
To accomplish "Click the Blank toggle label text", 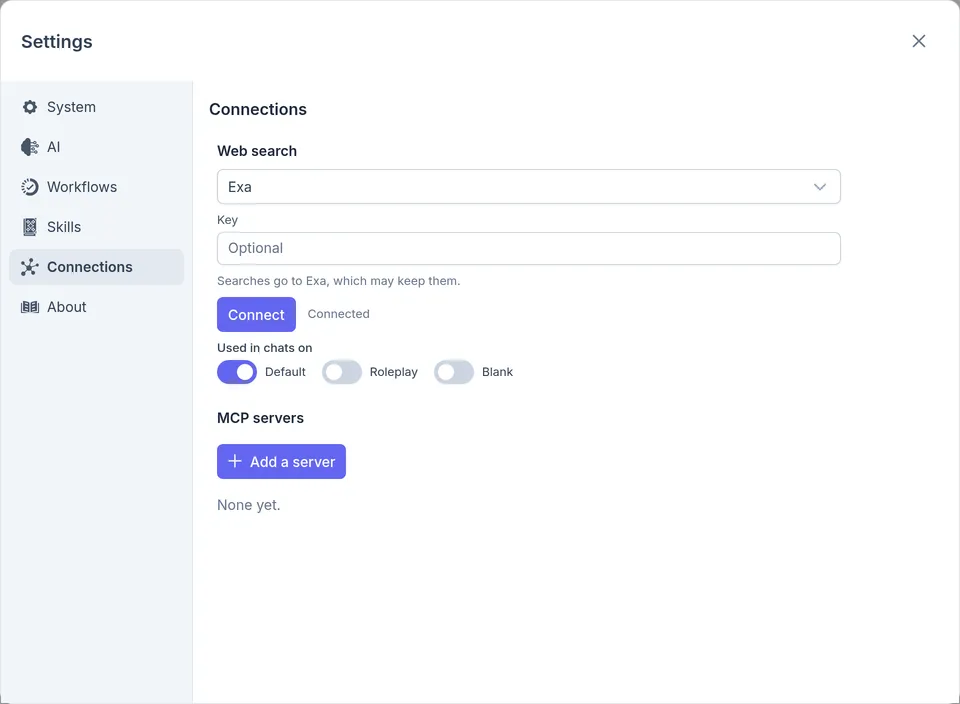I will (497, 372).
